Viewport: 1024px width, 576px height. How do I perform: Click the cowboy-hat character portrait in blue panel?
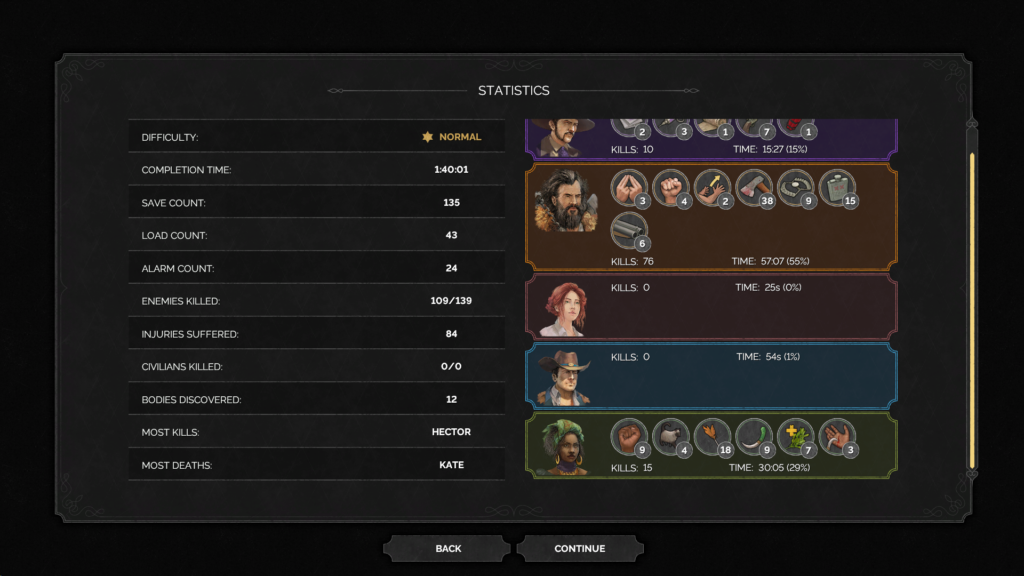pyautogui.click(x=564, y=377)
